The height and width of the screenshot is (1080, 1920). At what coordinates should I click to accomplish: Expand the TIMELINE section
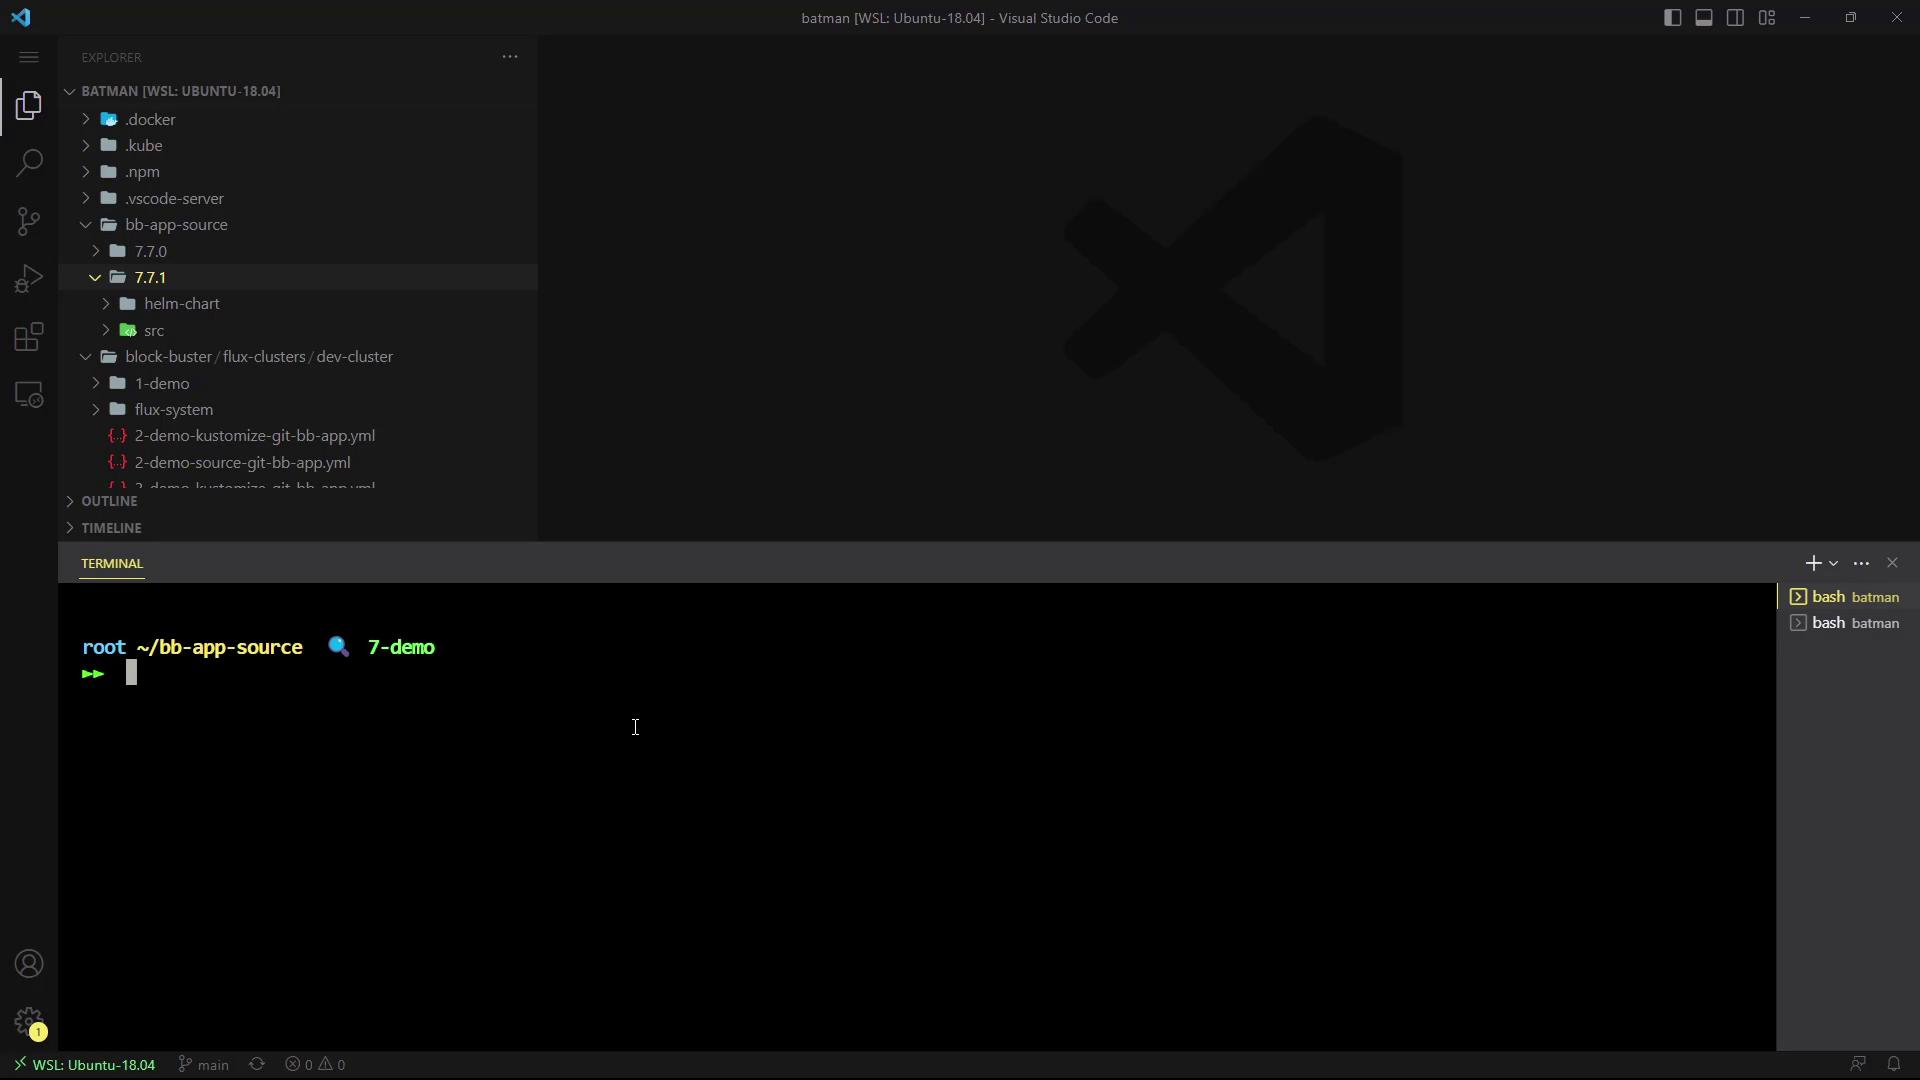pyautogui.click(x=111, y=528)
